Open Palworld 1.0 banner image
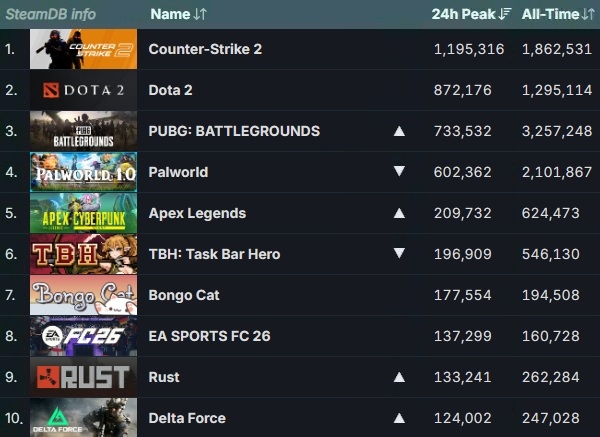Screen dimensions: 600x437 [x=83, y=172]
